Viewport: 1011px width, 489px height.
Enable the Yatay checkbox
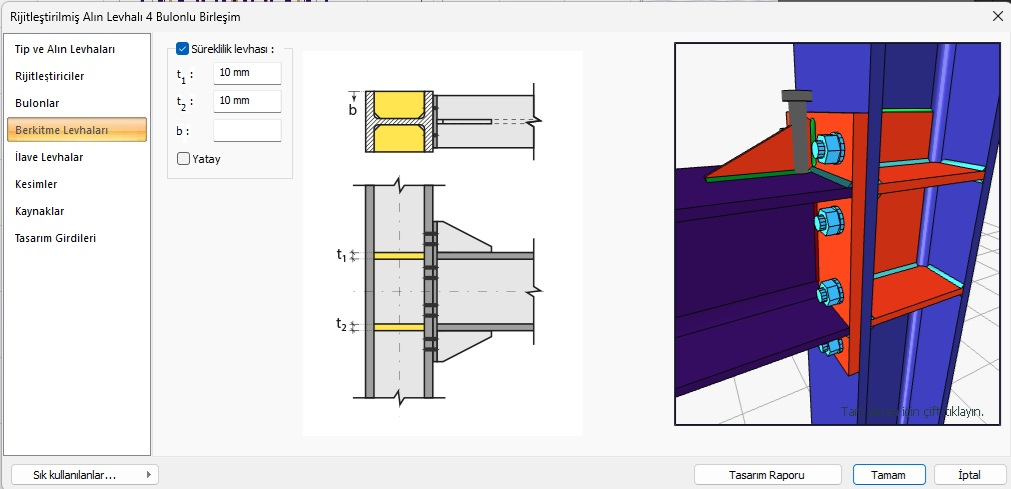point(183,159)
